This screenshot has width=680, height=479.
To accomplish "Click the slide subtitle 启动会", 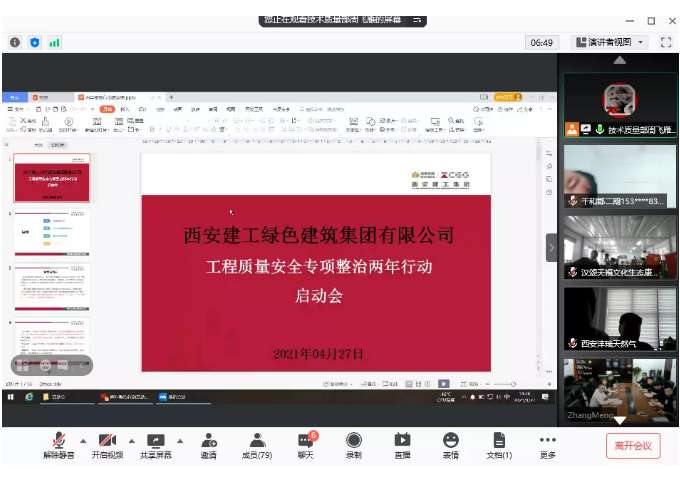I will (x=319, y=296).
